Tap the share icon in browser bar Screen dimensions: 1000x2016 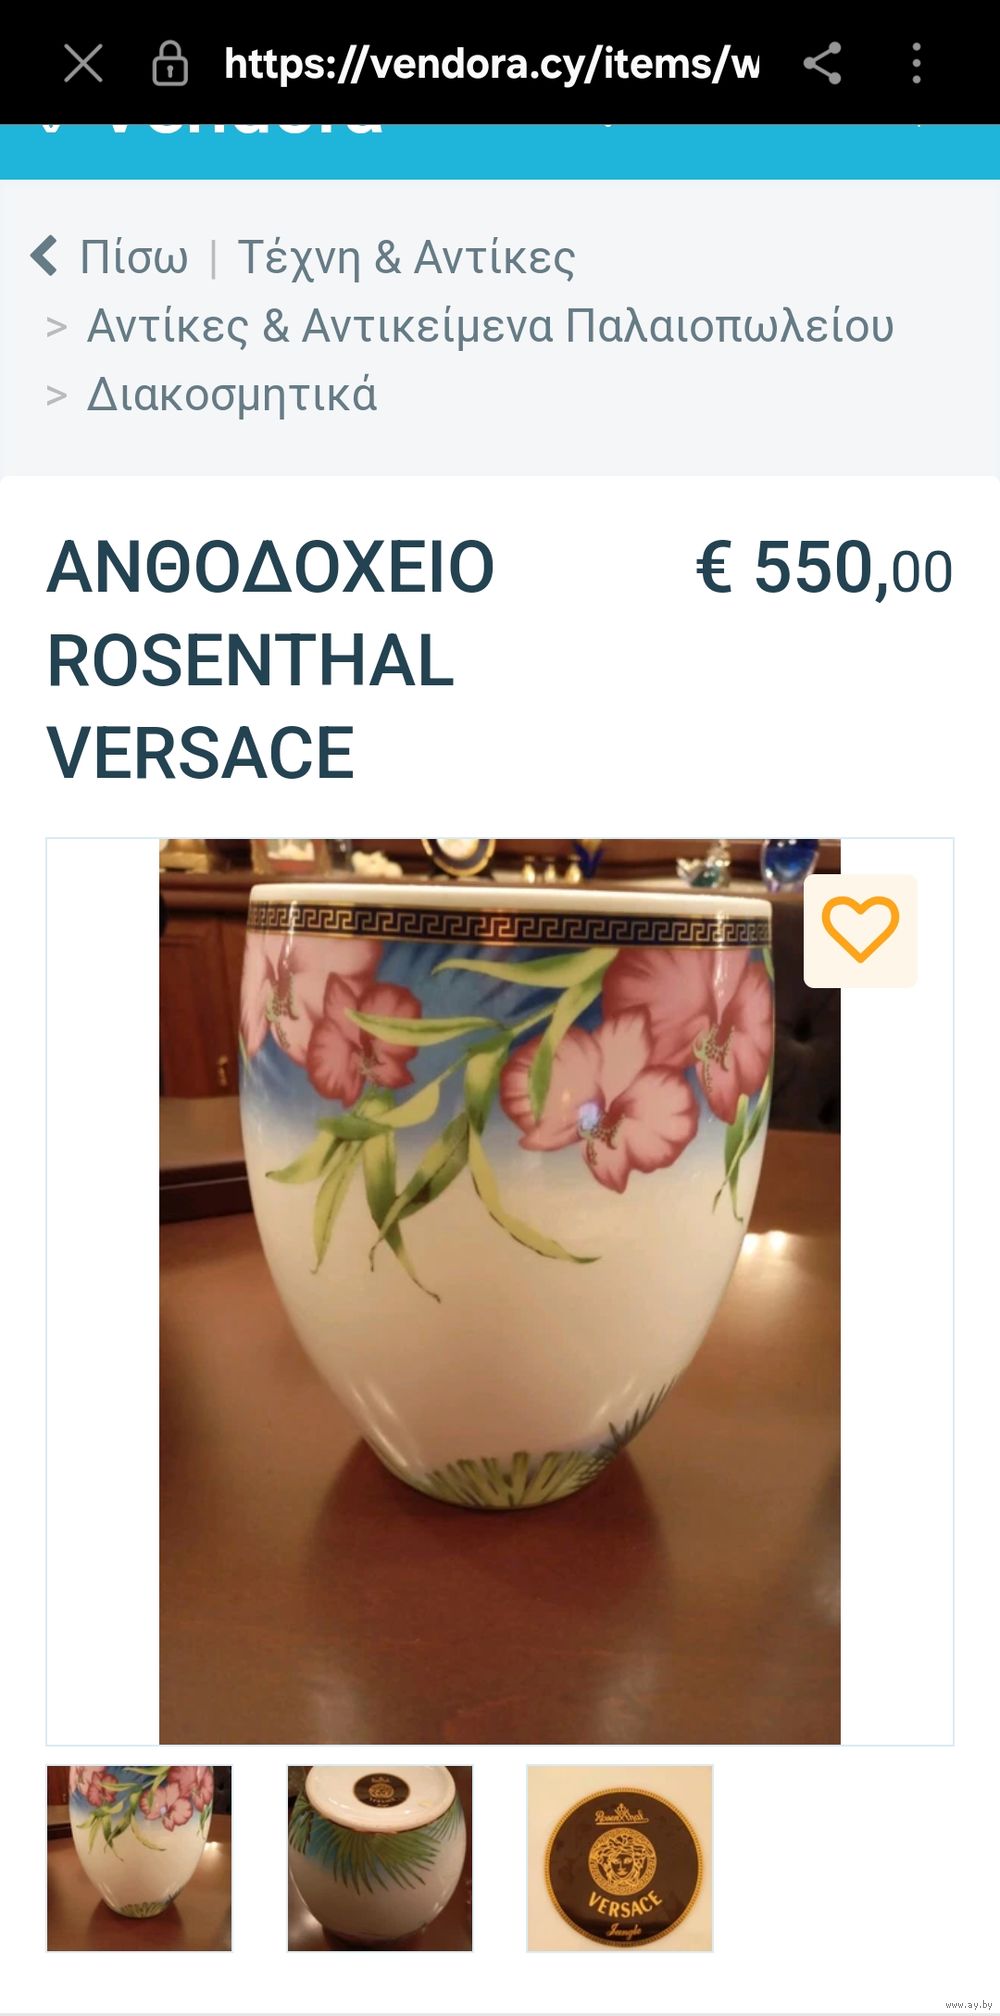coord(822,64)
